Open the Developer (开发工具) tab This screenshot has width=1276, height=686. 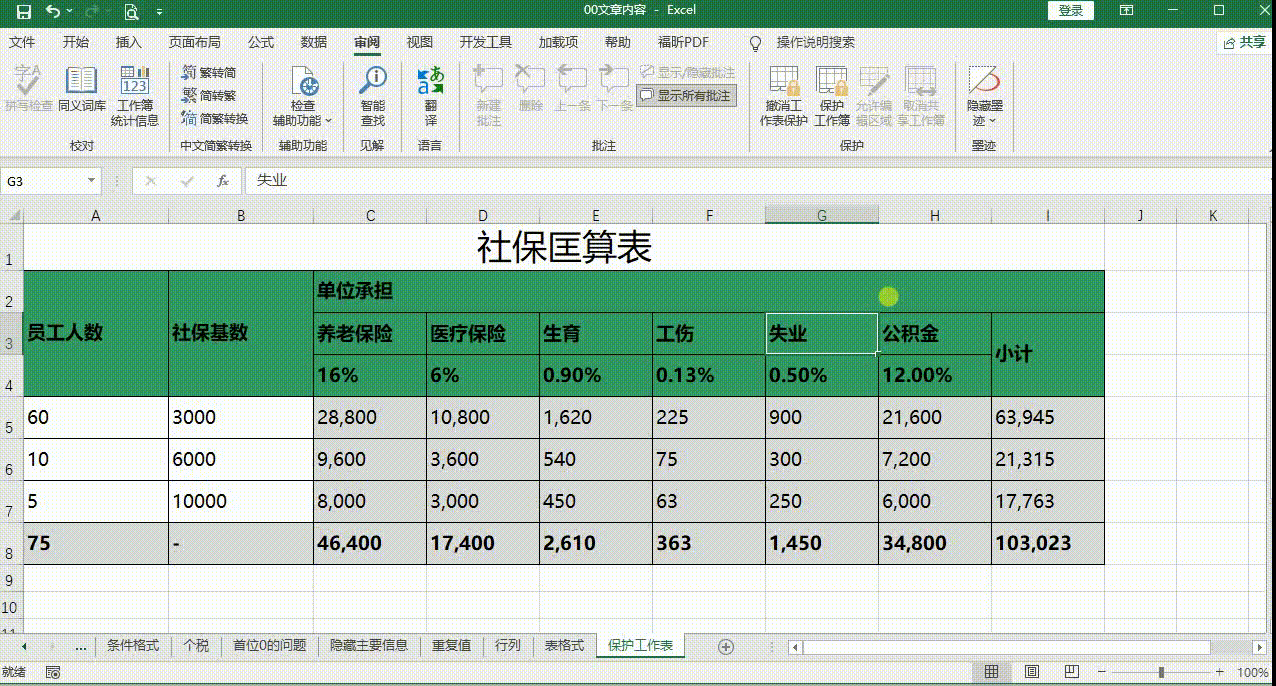click(486, 43)
